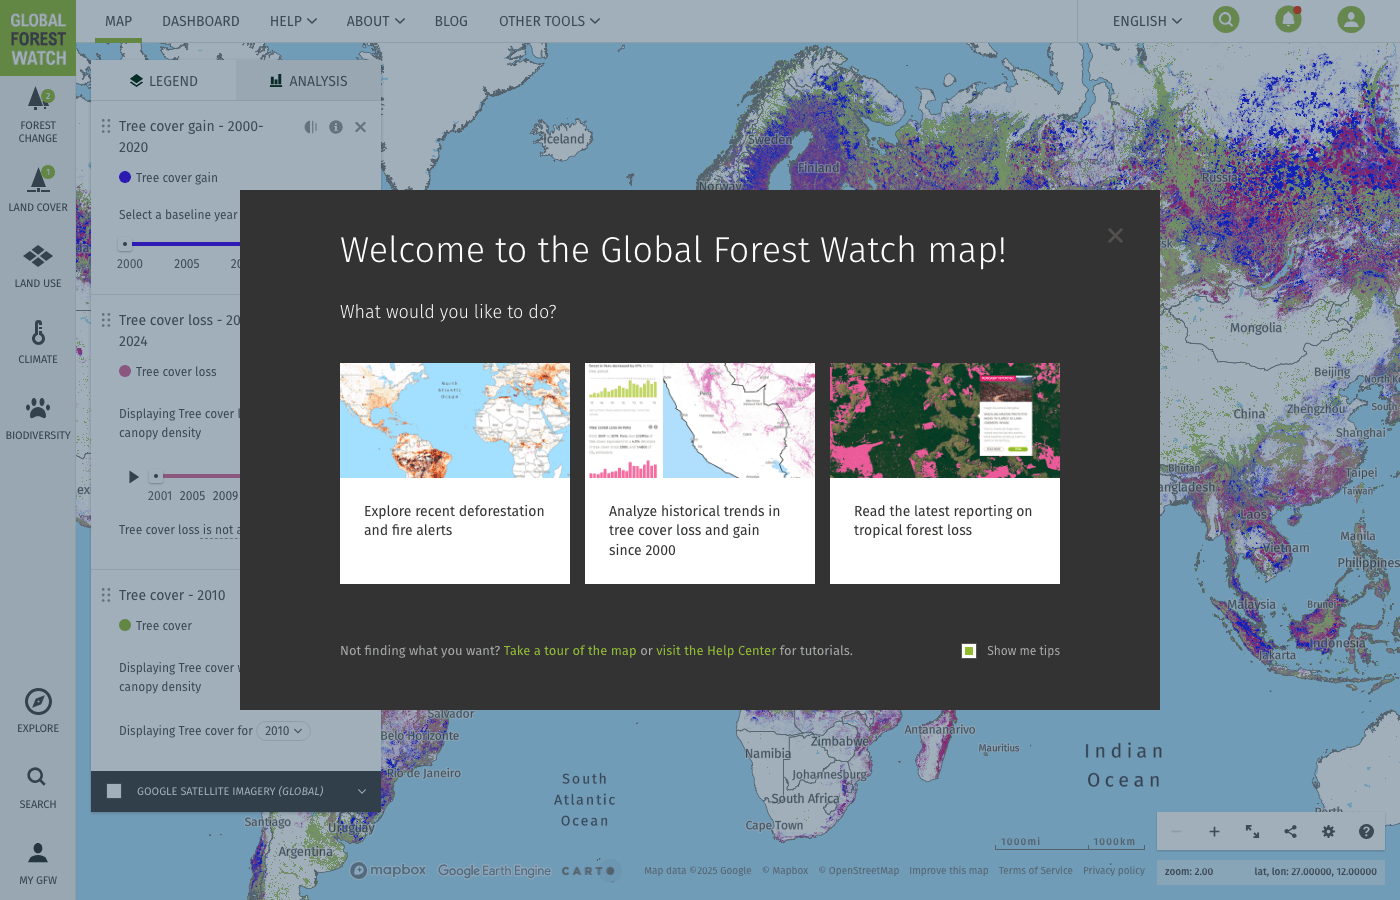This screenshot has height=900, width=1400.
Task: Expand the Google Satellite Imagery basemap selector
Action: point(361,790)
